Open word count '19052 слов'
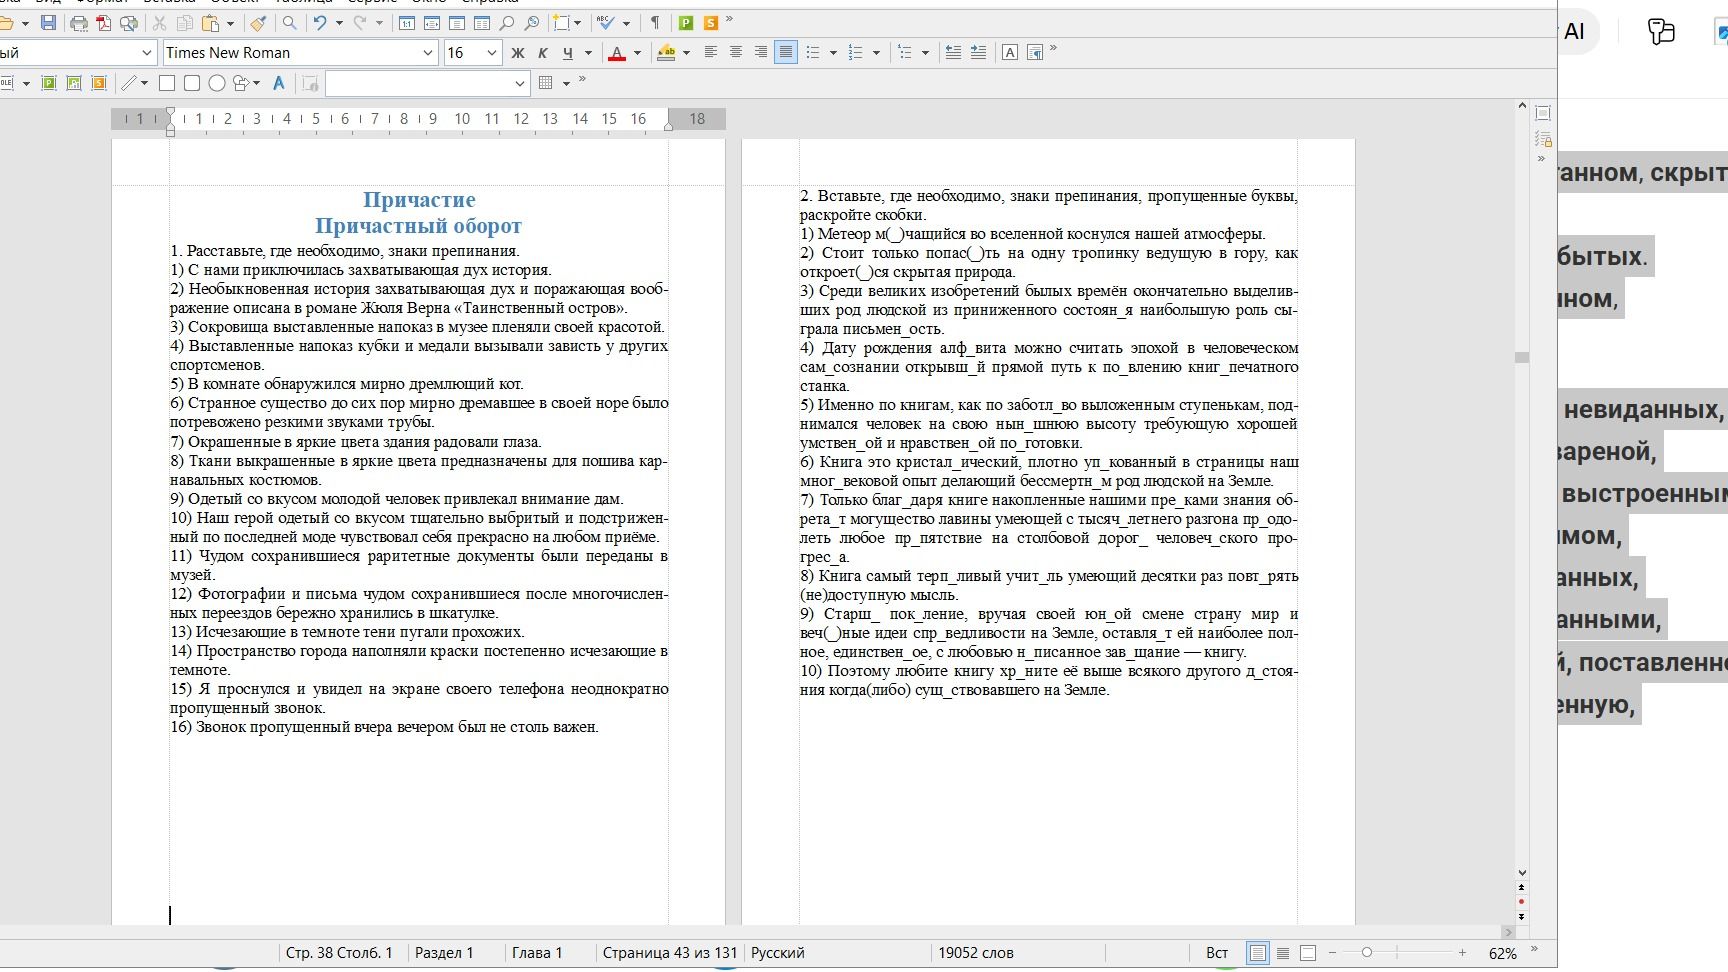This screenshot has width=1728, height=972. coord(976,953)
